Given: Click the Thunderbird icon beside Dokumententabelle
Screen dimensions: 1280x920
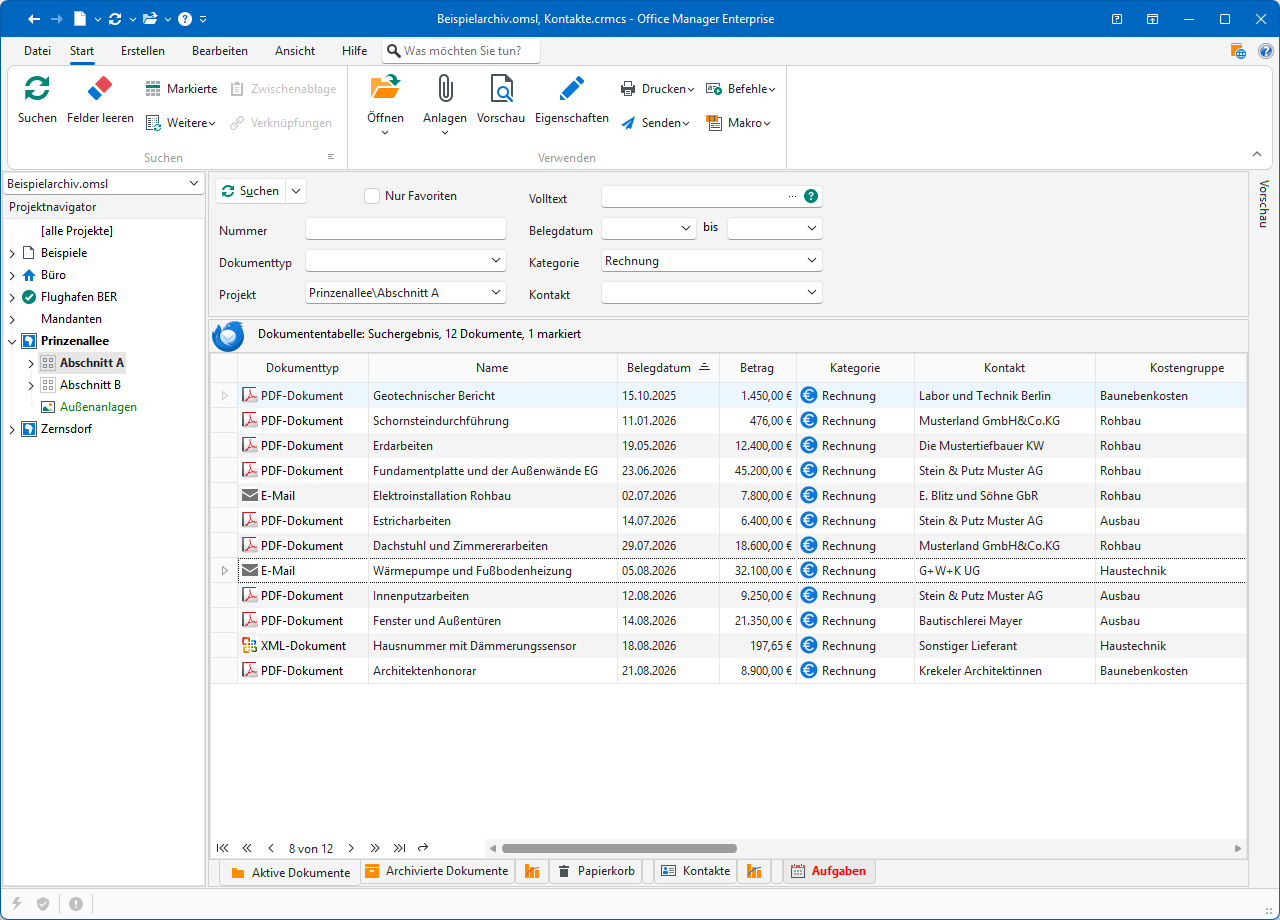Looking at the screenshot, I should (228, 337).
